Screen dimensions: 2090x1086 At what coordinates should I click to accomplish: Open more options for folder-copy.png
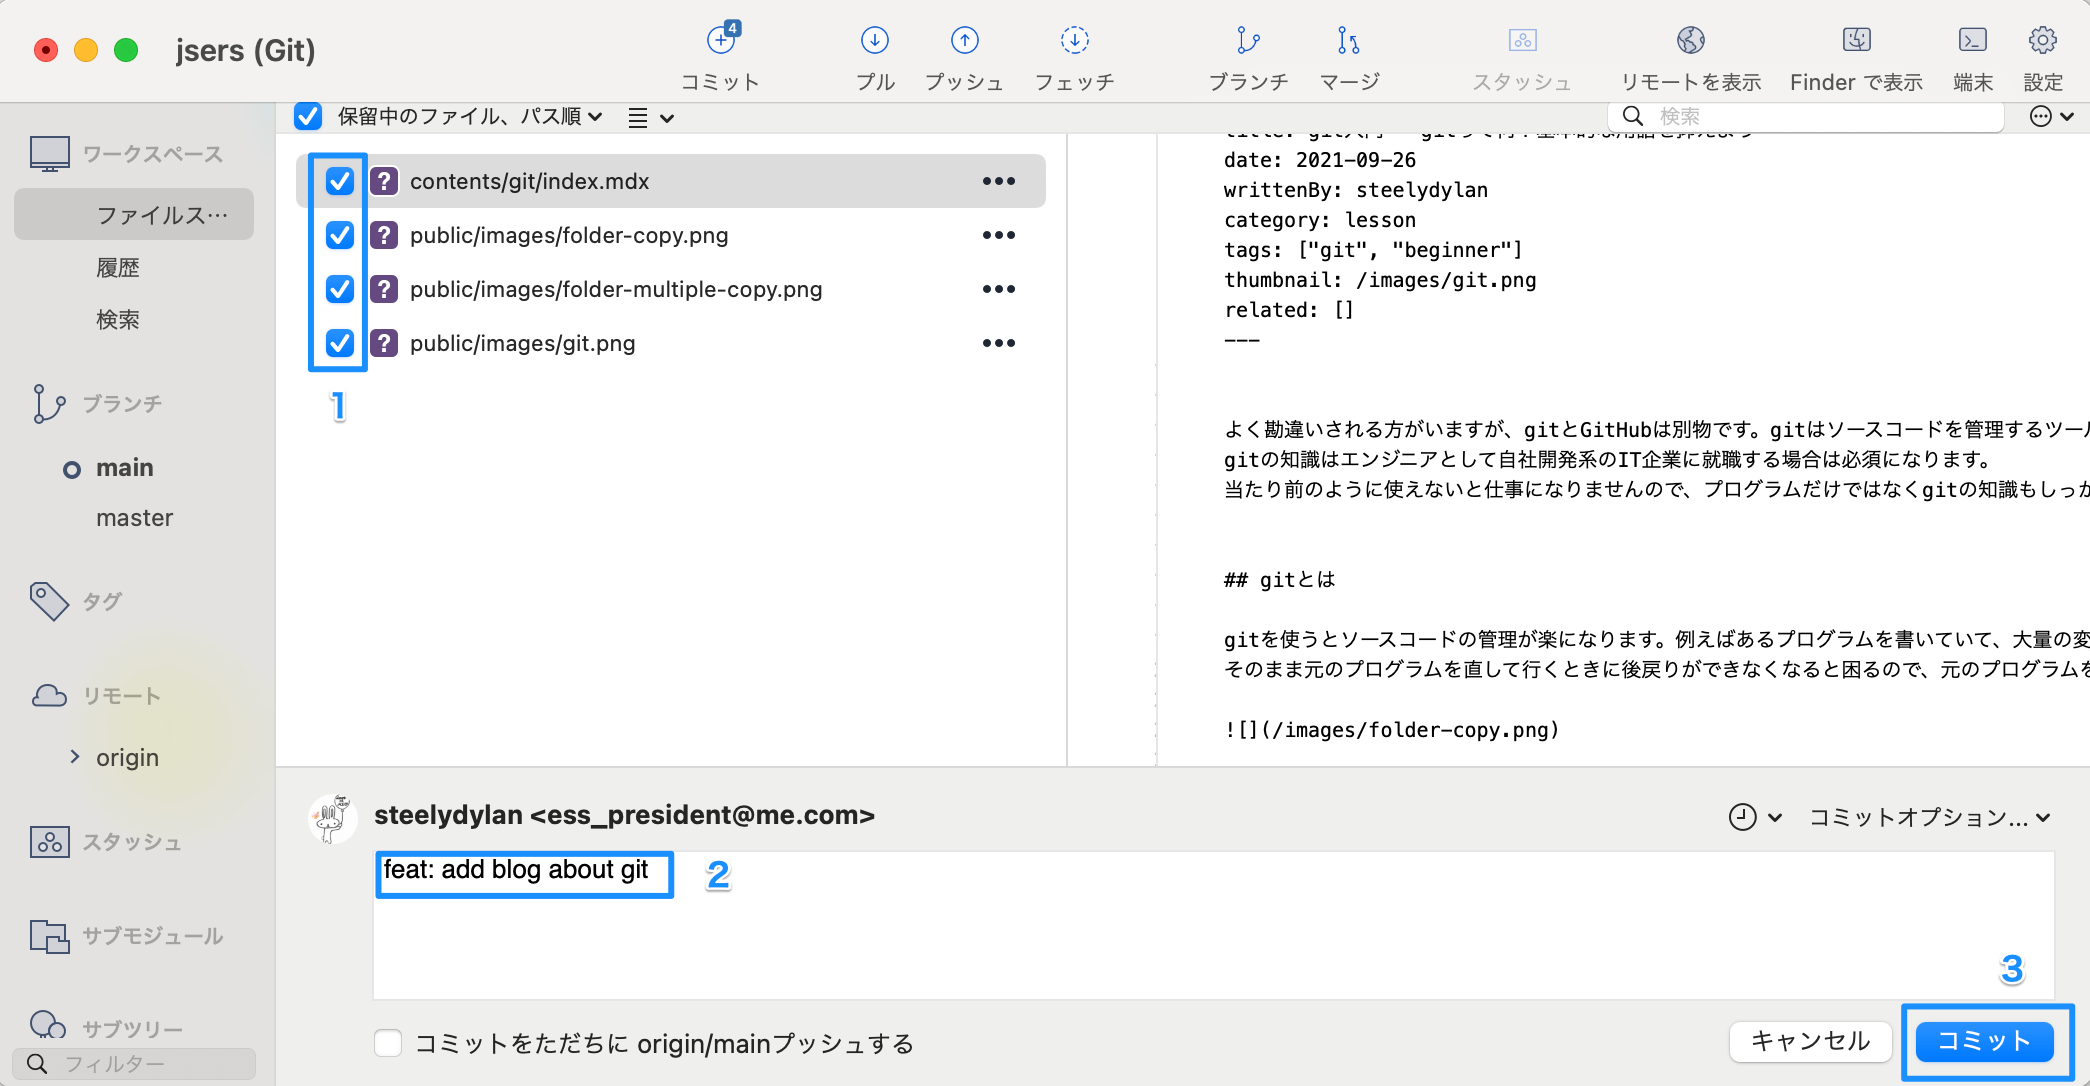click(x=998, y=235)
